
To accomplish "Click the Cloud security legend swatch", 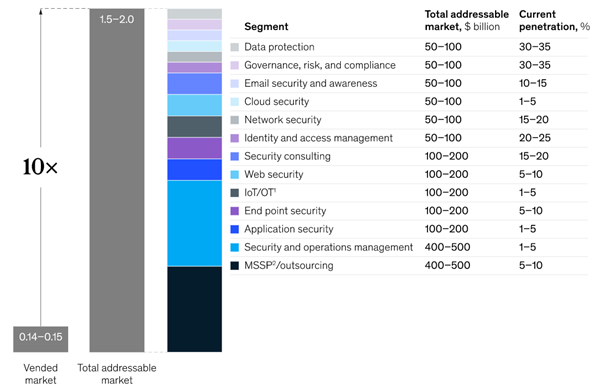I will click(235, 102).
